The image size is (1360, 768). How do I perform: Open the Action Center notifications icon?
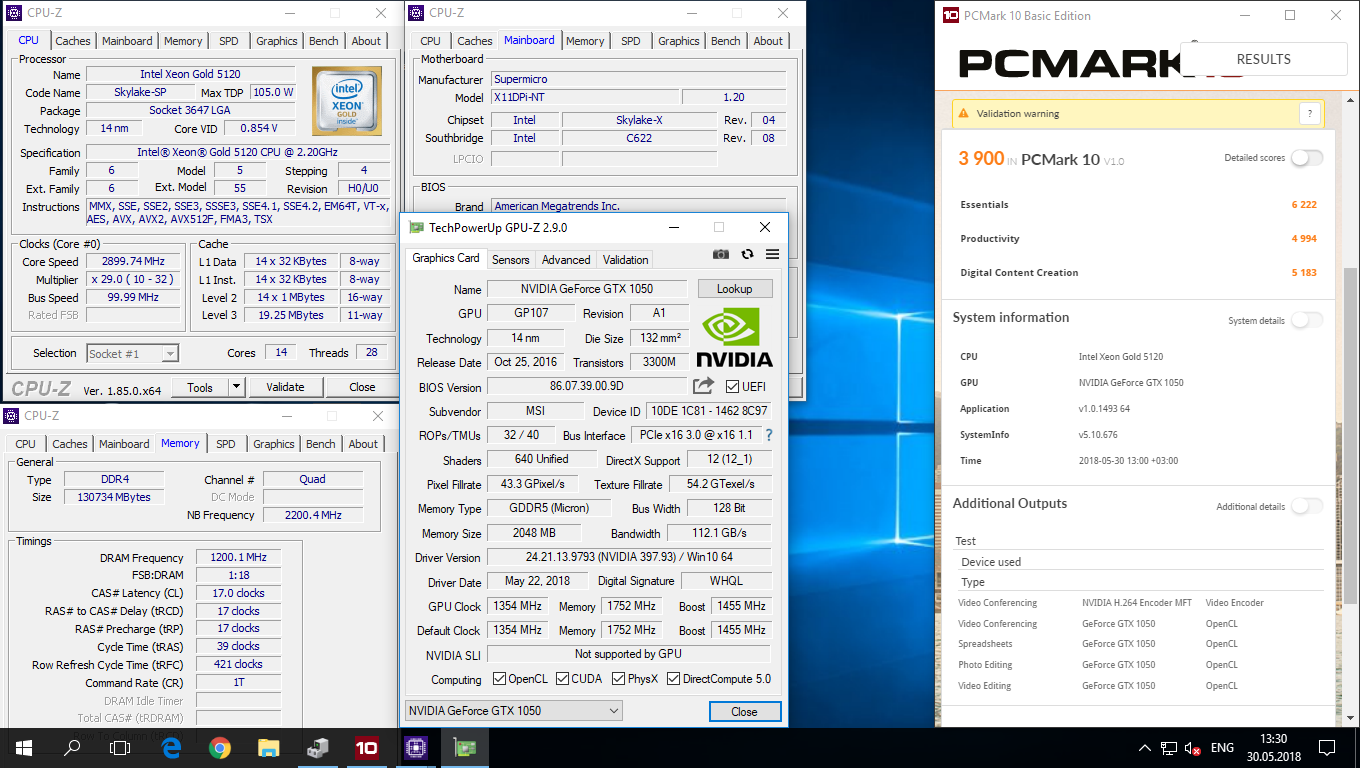(x=1327, y=747)
